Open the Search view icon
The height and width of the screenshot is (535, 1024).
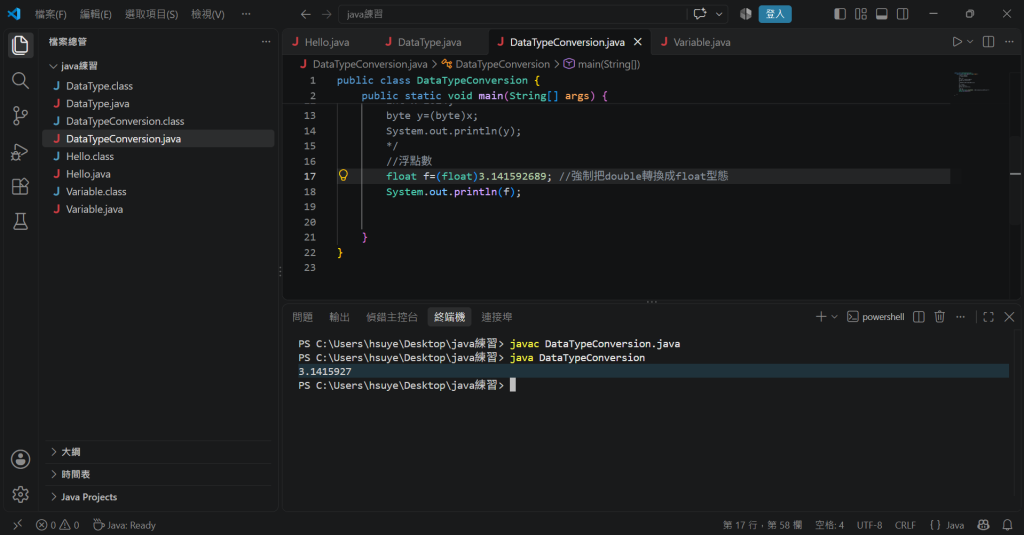point(20,80)
